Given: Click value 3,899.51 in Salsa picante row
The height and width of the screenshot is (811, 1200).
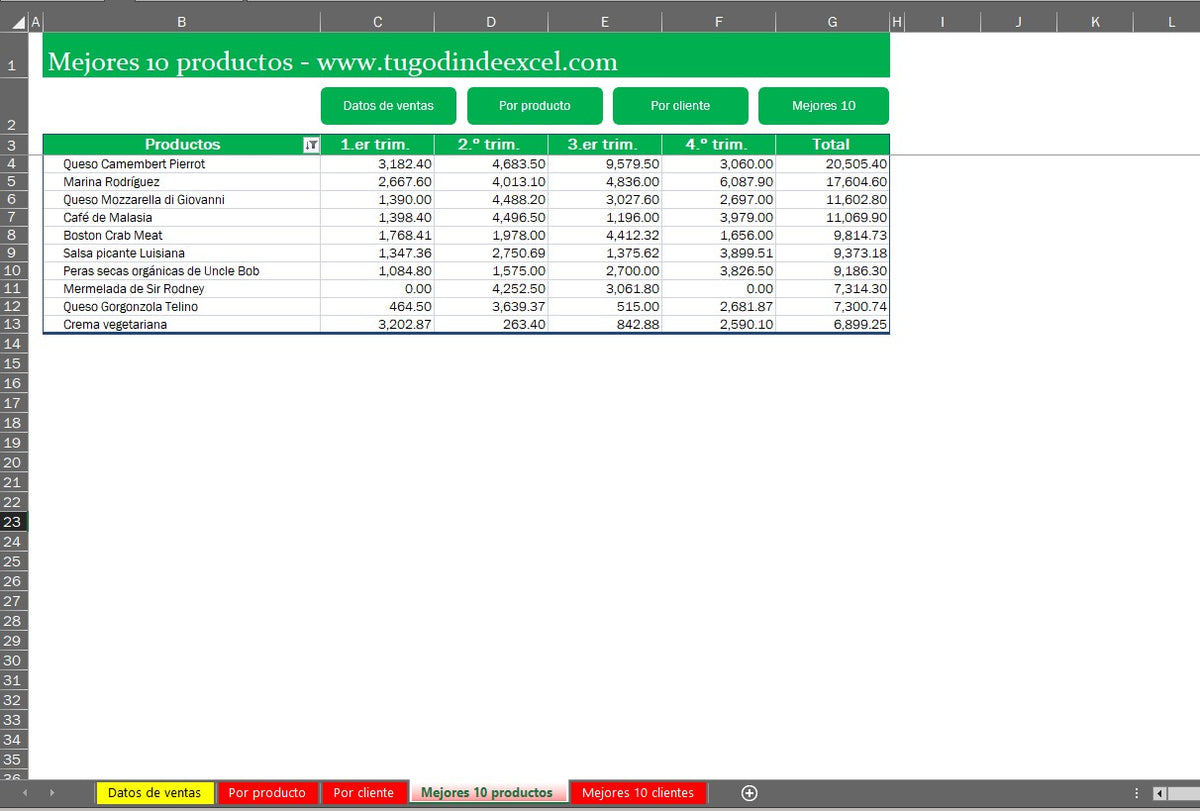Looking at the screenshot, I should (x=718, y=253).
